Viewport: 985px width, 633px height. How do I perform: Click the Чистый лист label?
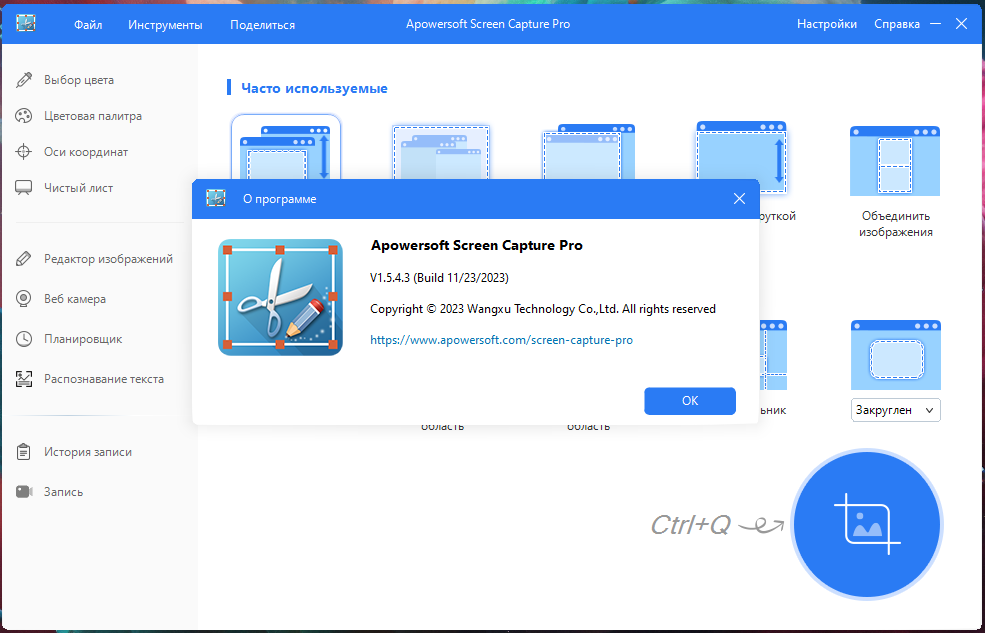(x=79, y=188)
